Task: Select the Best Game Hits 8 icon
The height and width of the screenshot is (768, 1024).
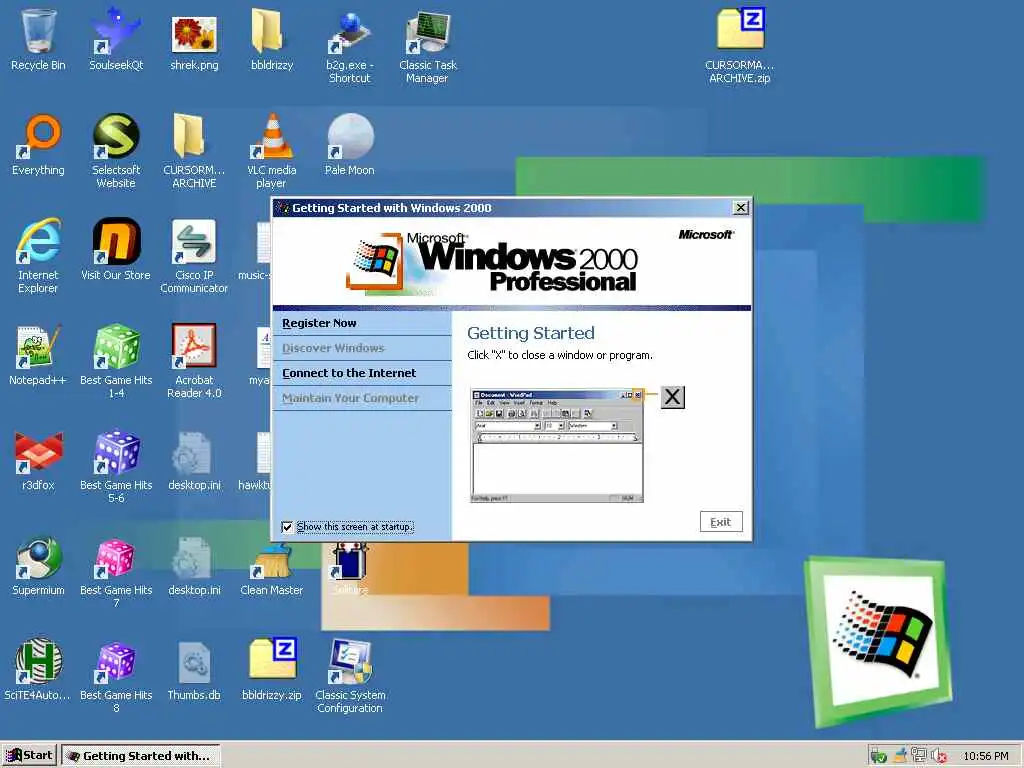Action: tap(116, 662)
